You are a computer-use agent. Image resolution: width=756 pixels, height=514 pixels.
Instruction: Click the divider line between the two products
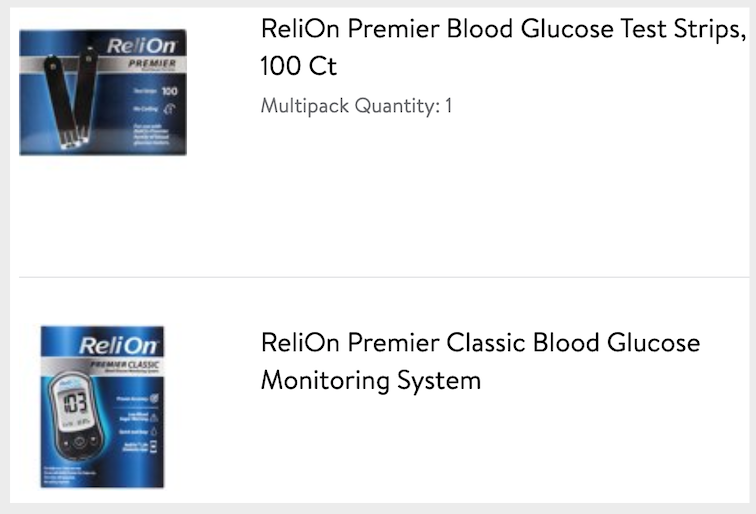pos(378,277)
